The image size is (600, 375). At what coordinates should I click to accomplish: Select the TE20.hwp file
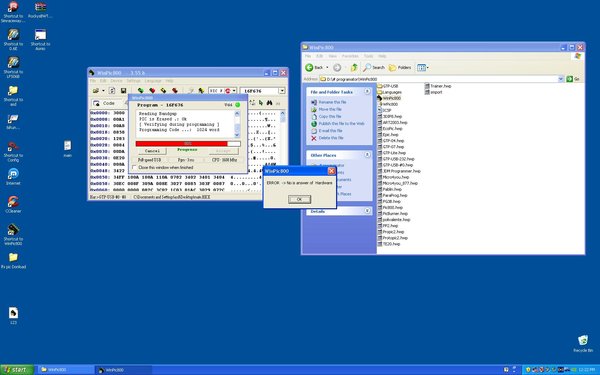pyautogui.click(x=389, y=243)
